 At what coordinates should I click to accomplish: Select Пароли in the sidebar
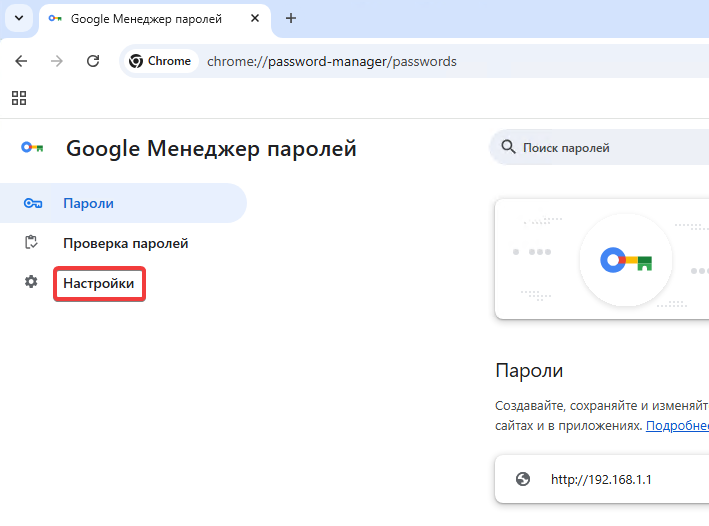point(88,203)
